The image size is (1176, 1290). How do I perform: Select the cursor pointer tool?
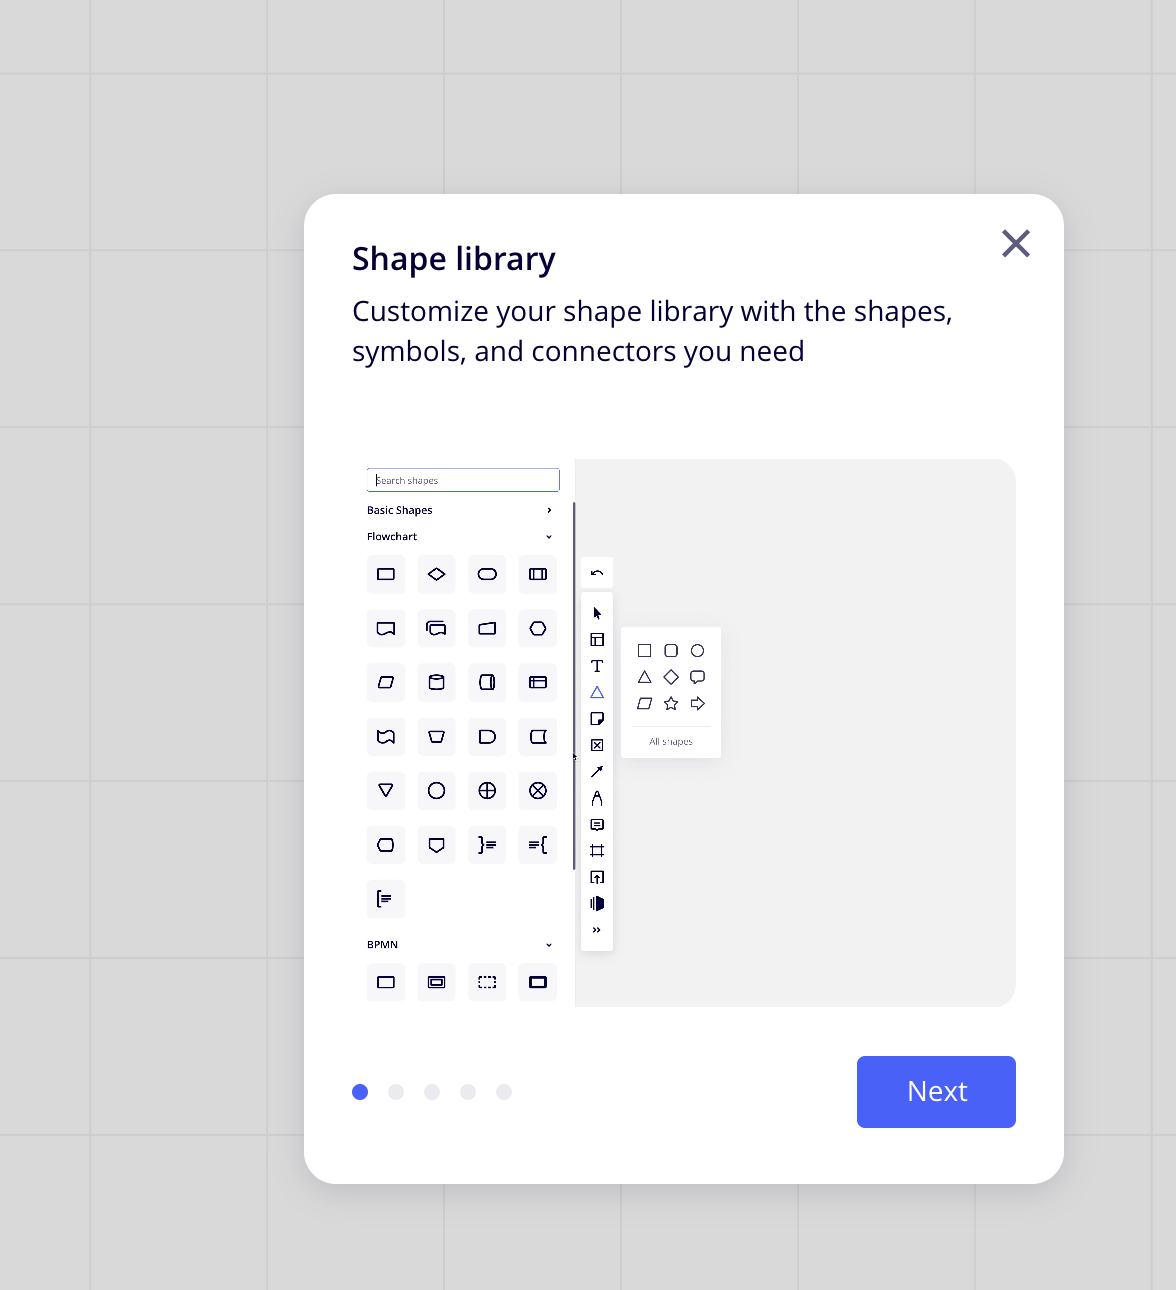coord(597,613)
